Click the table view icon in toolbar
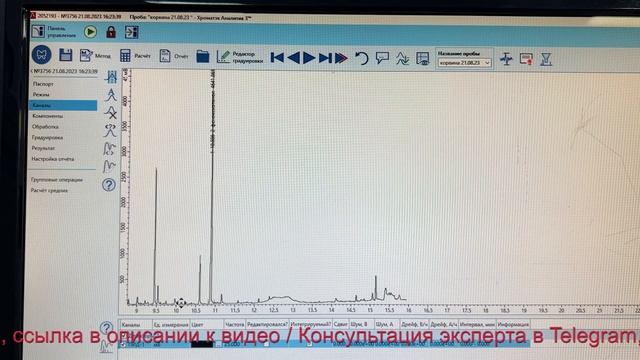Screen dimensions: 640x360 422,59
